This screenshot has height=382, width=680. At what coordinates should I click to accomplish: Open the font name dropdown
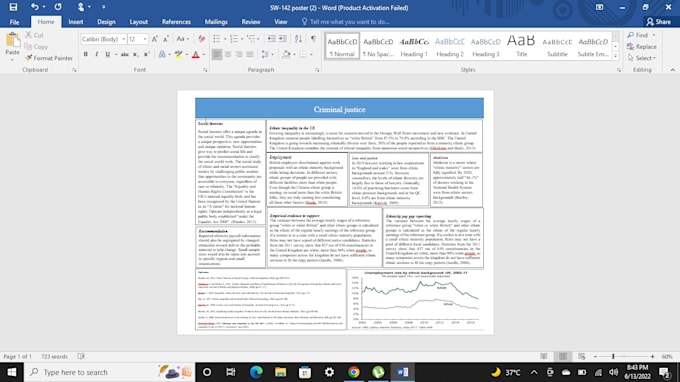(124, 39)
